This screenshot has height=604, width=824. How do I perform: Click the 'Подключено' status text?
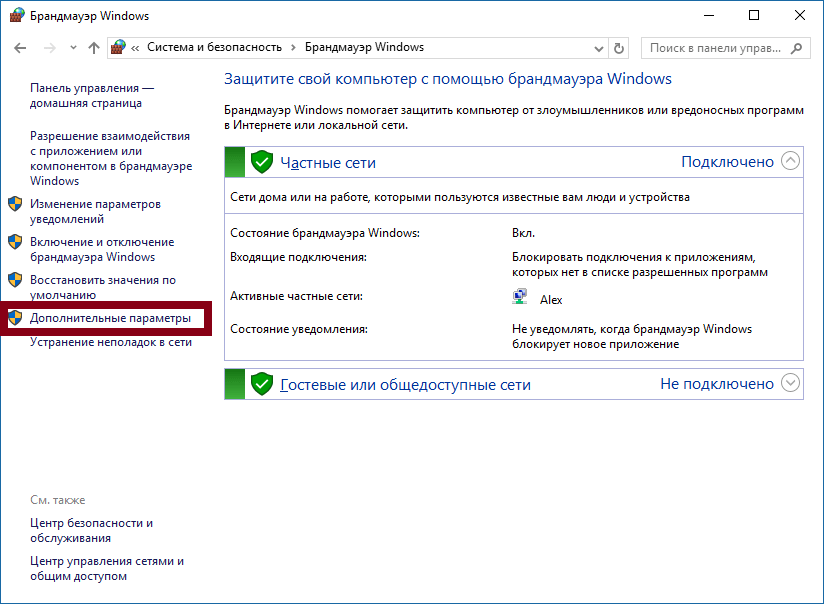(x=727, y=162)
